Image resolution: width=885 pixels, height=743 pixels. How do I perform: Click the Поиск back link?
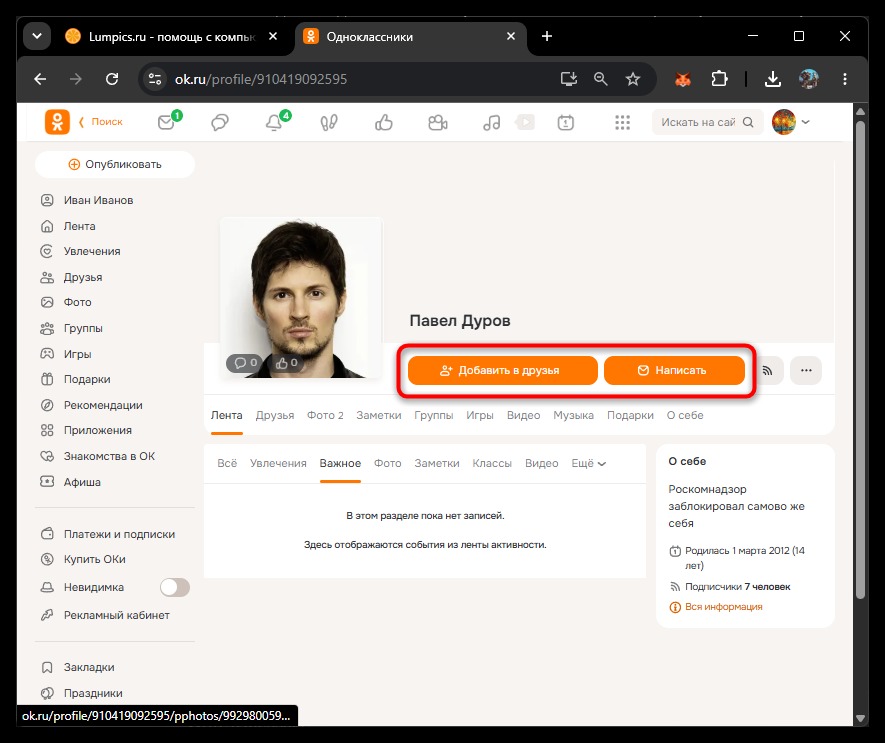[101, 122]
